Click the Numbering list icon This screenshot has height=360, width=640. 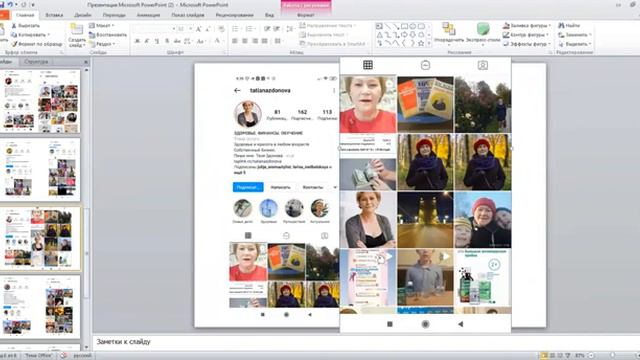[x=249, y=29]
